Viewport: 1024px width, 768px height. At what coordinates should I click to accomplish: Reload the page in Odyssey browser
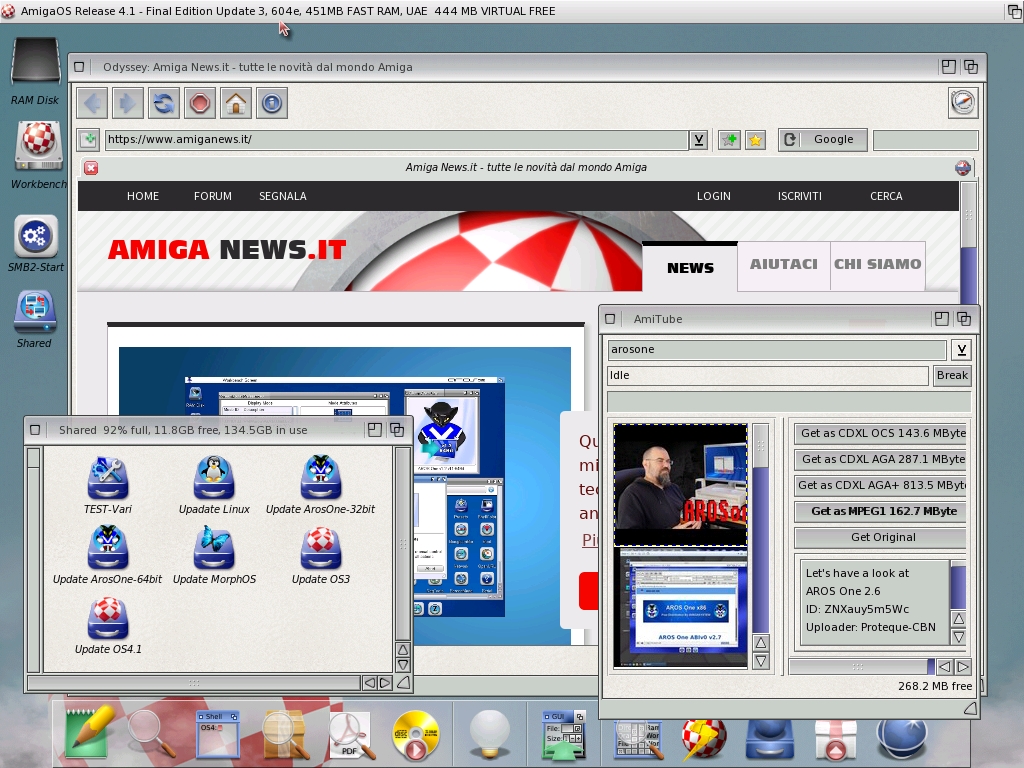pos(164,103)
